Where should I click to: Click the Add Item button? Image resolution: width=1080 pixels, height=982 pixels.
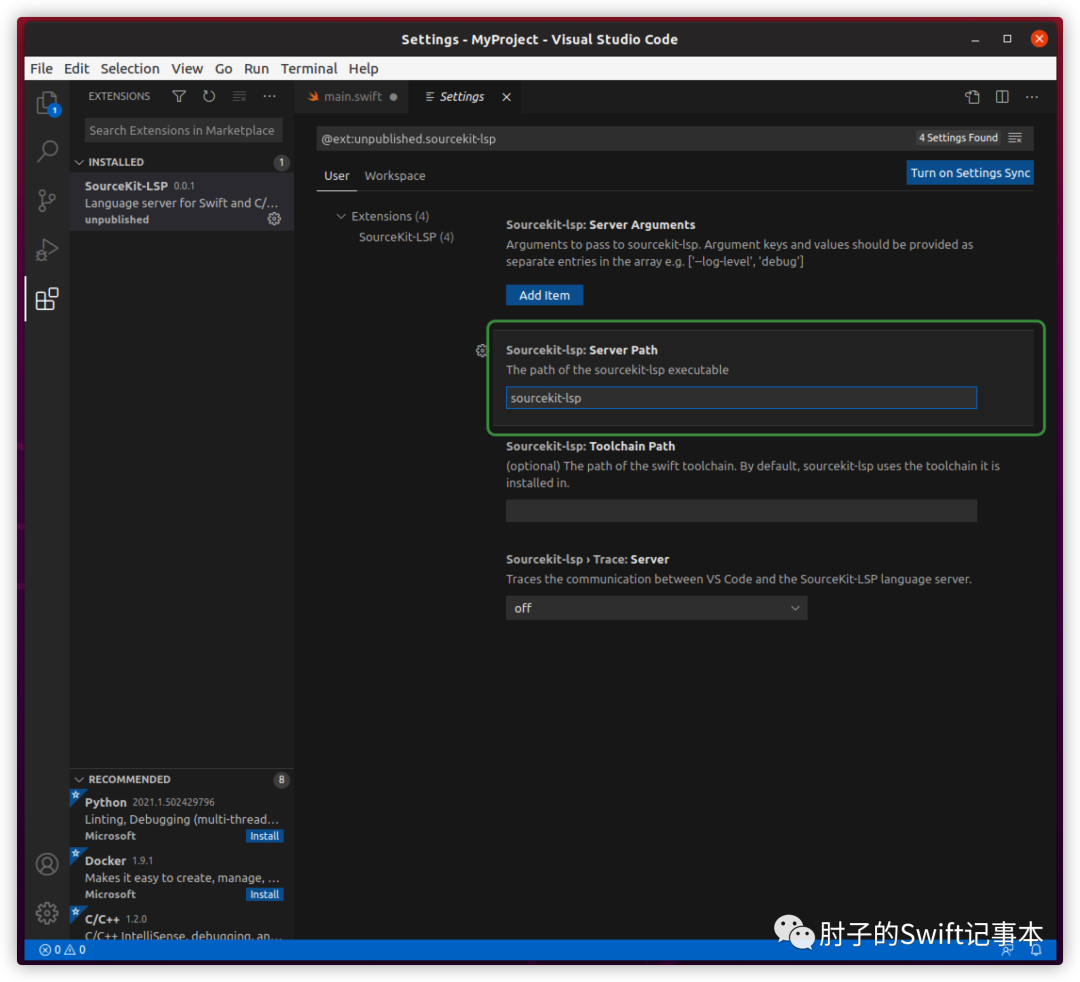pyautogui.click(x=544, y=295)
